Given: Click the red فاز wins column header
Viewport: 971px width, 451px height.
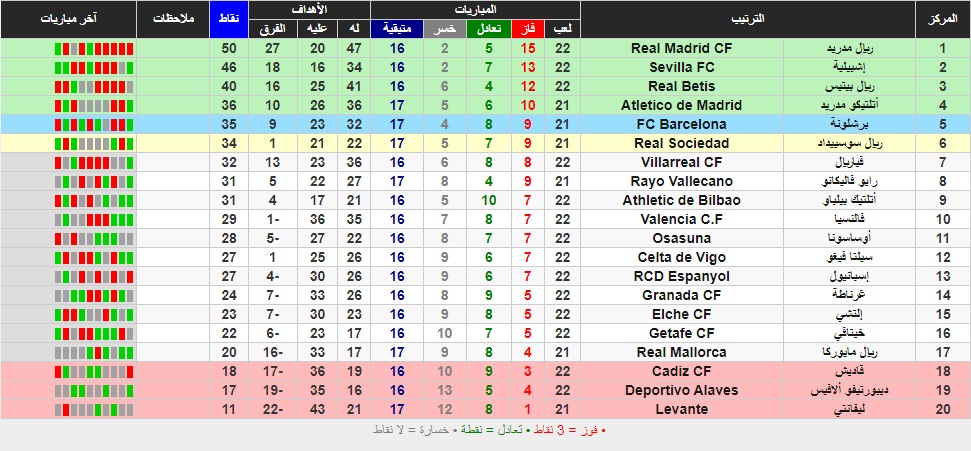Looking at the screenshot, I should pyautogui.click(x=528, y=28).
